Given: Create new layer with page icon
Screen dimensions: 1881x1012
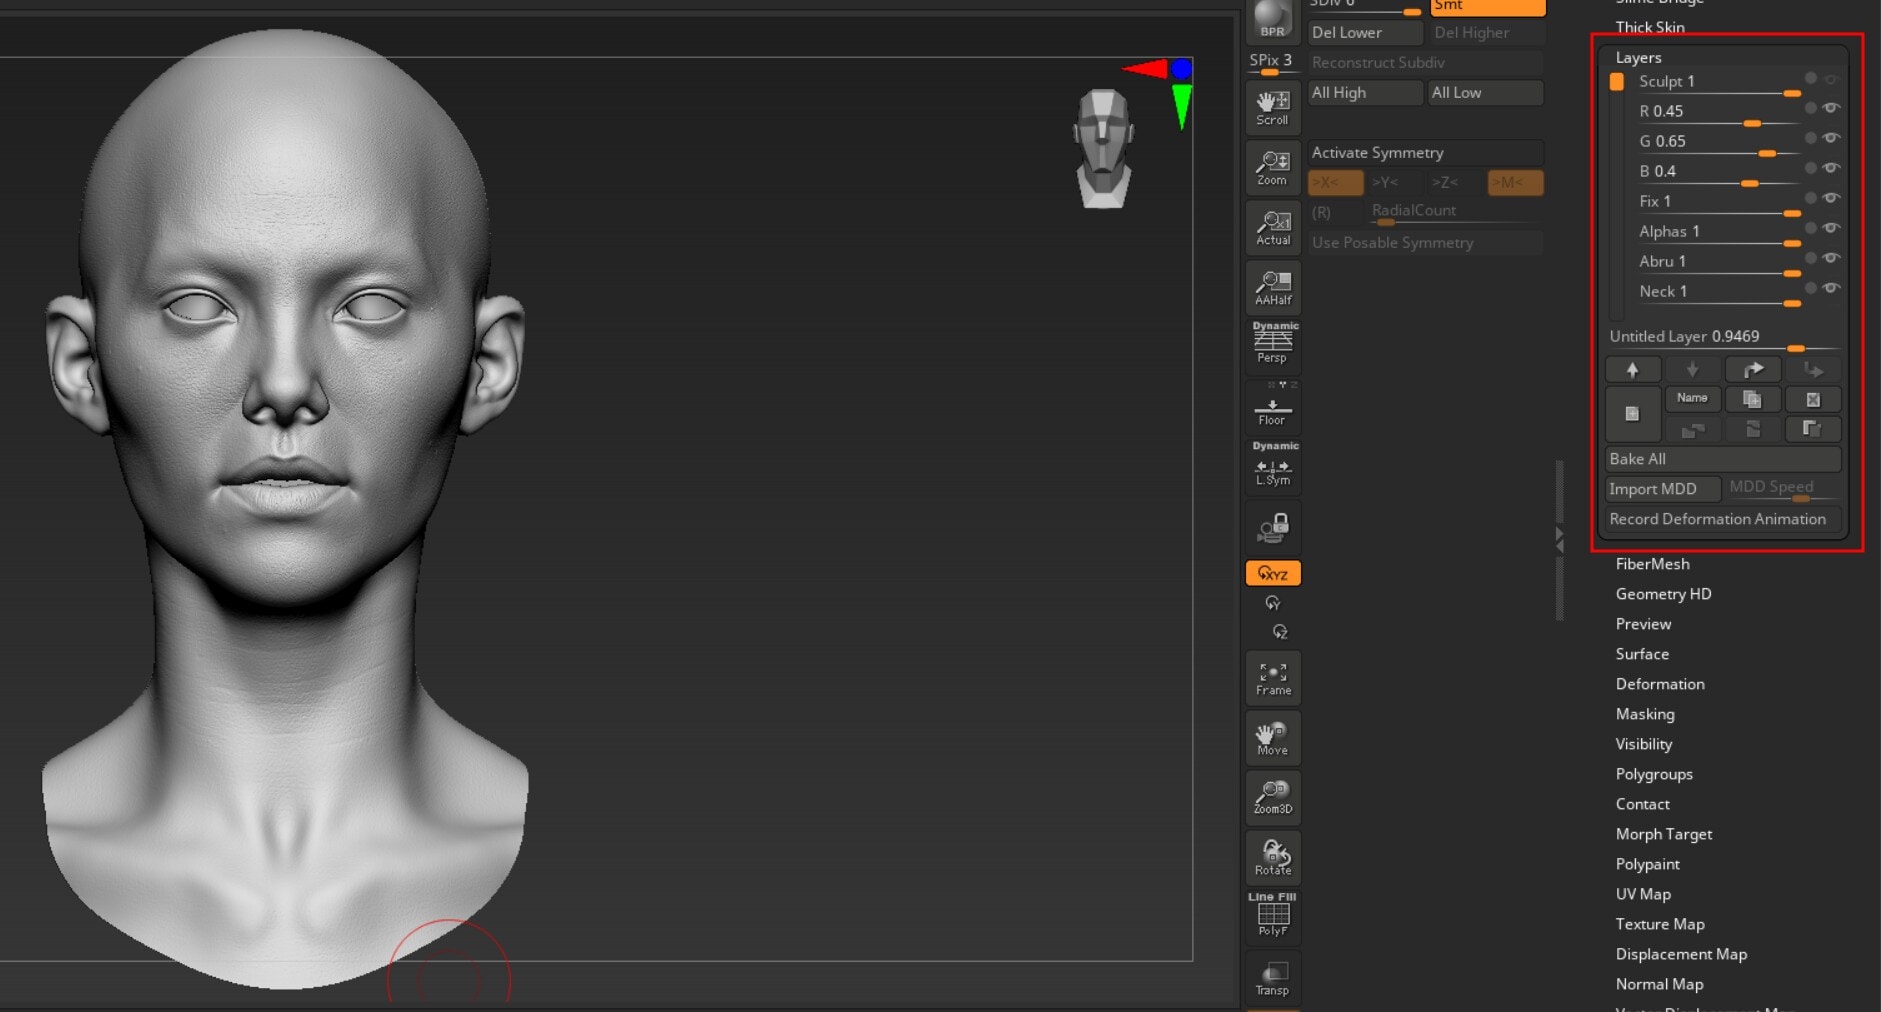Looking at the screenshot, I should point(1633,414).
